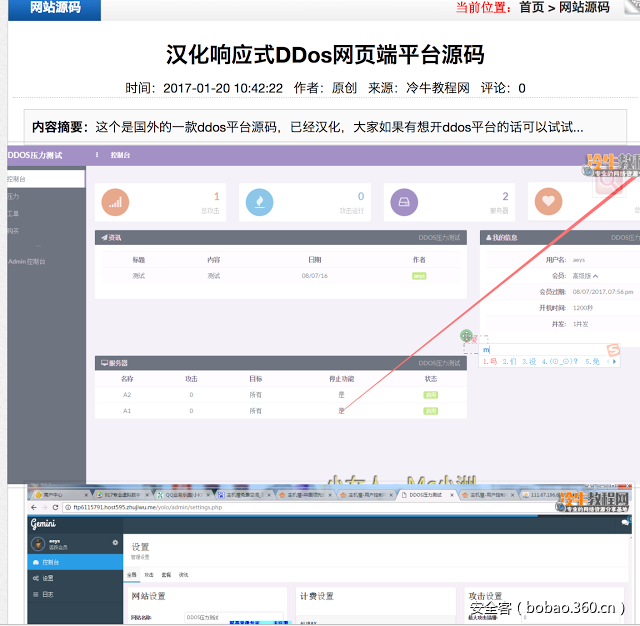Click the user icon beside 我的信息 title
Image resolution: width=640 pixels, height=626 pixels.
click(489, 238)
